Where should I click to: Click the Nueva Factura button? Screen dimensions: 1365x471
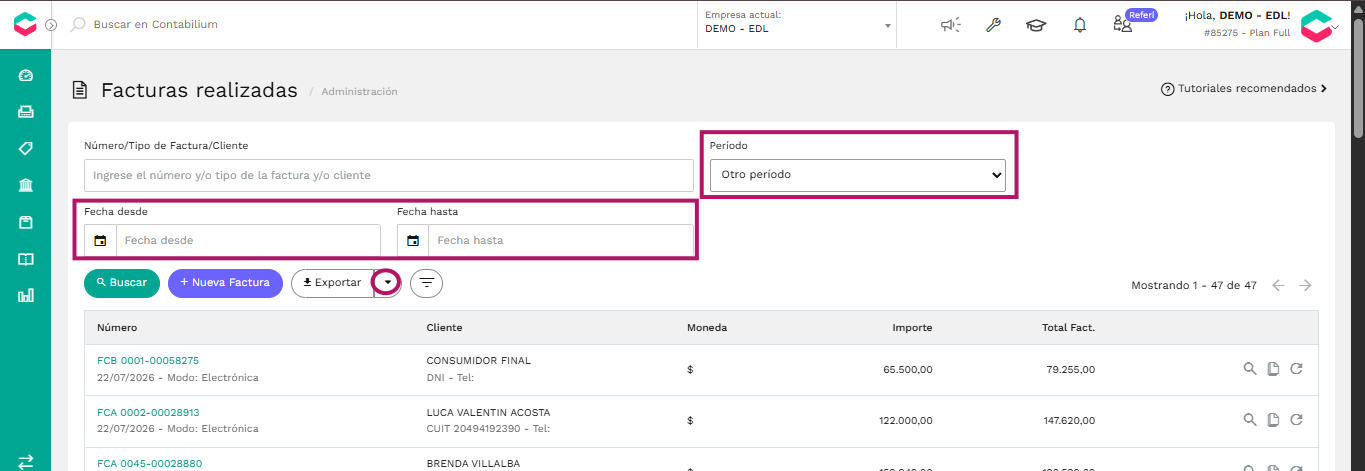coord(225,283)
